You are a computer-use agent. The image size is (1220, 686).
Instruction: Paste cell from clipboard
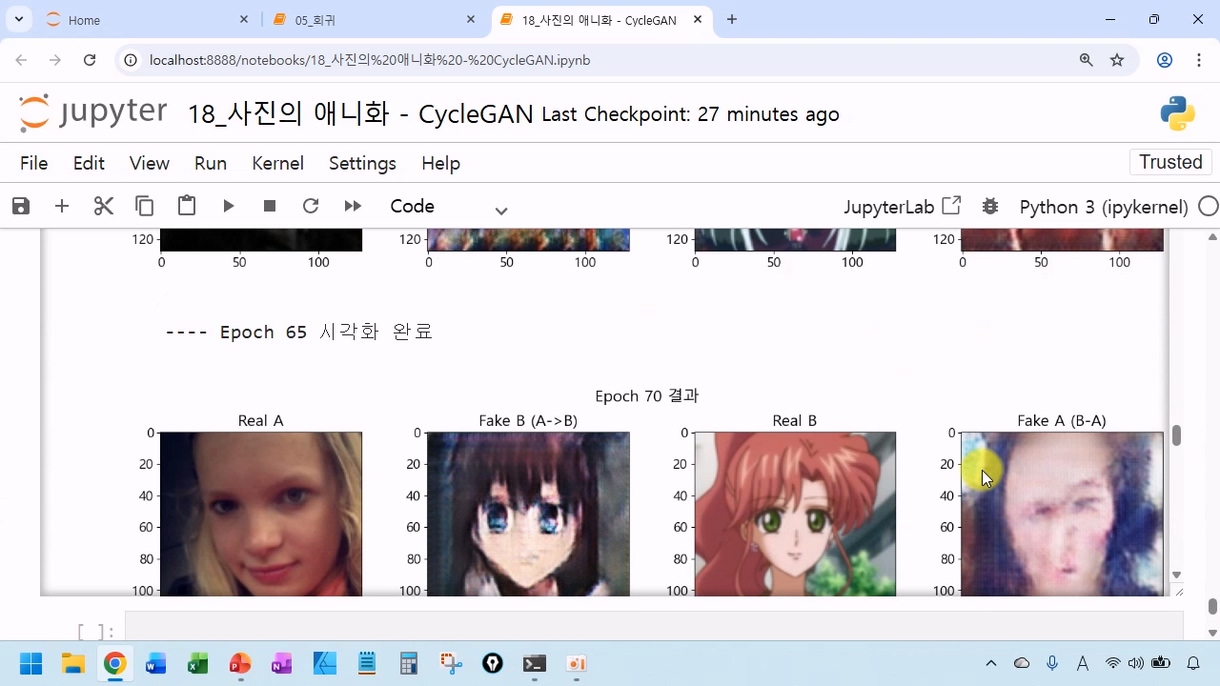click(x=187, y=206)
